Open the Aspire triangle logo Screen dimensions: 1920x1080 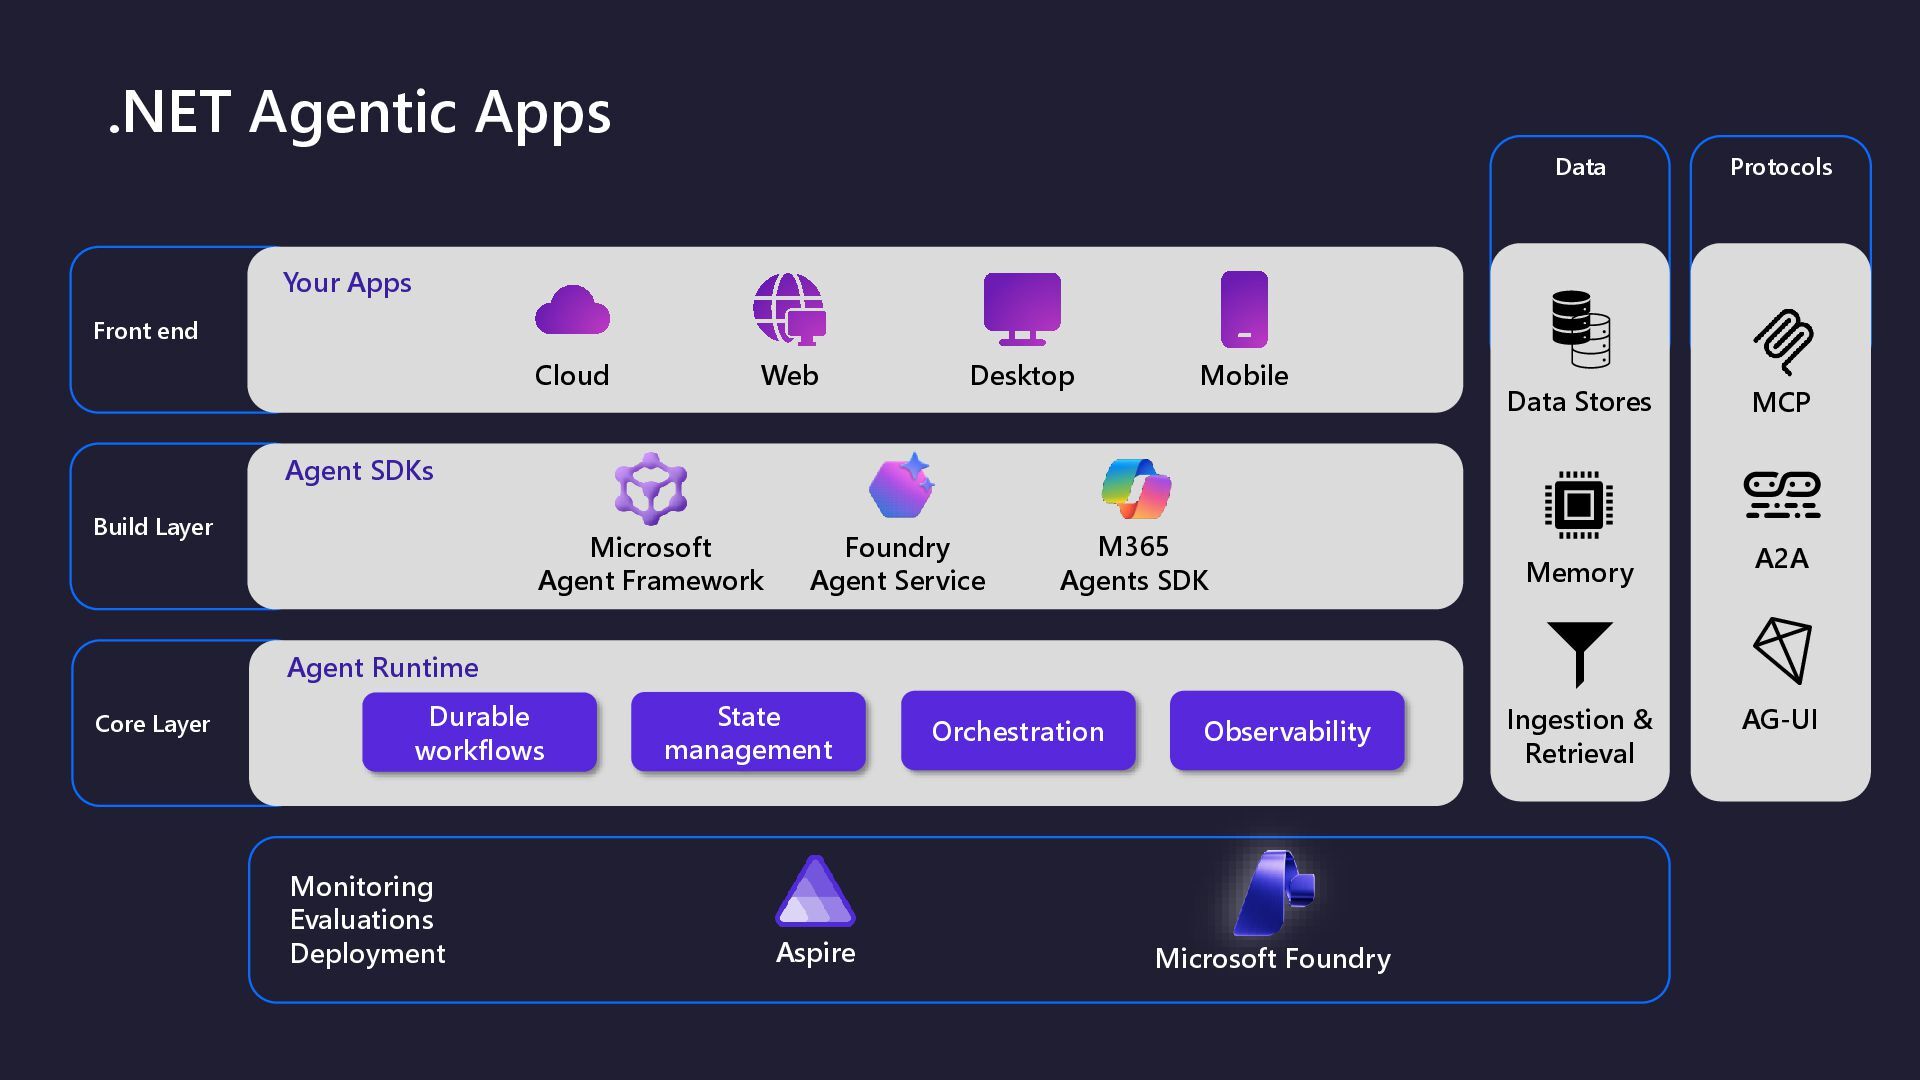tap(815, 892)
